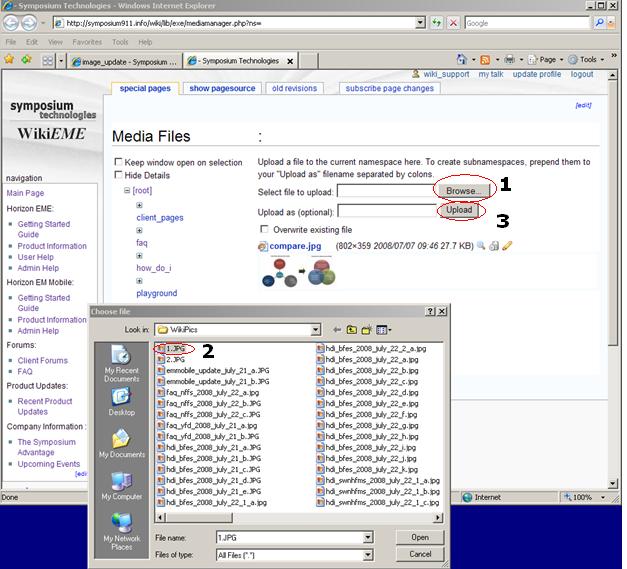
Task: Check Overwrite existing file checkbox
Action: [x=264, y=229]
